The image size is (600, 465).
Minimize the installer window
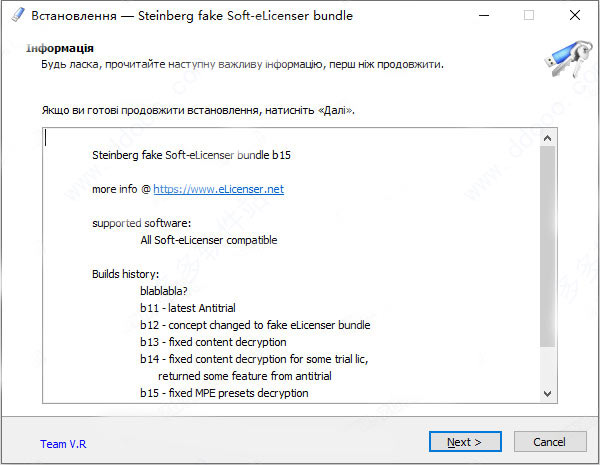pyautogui.click(x=483, y=16)
